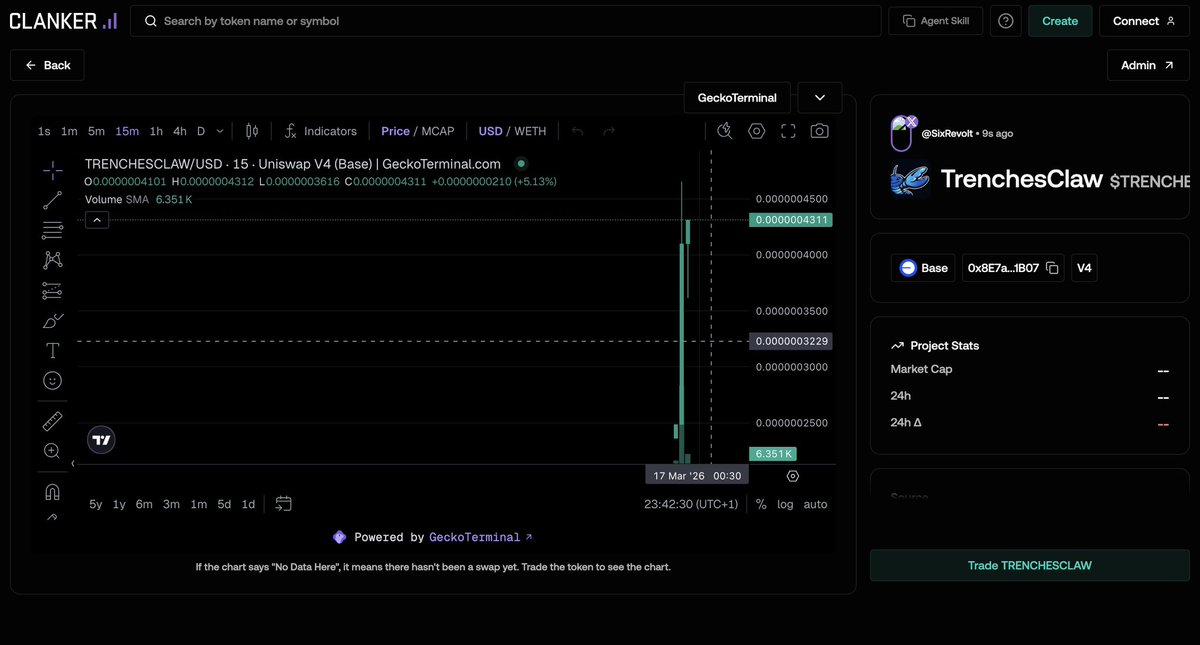Image resolution: width=1200 pixels, height=645 pixels.
Task: Open the emoji icons tool
Action: click(x=52, y=380)
